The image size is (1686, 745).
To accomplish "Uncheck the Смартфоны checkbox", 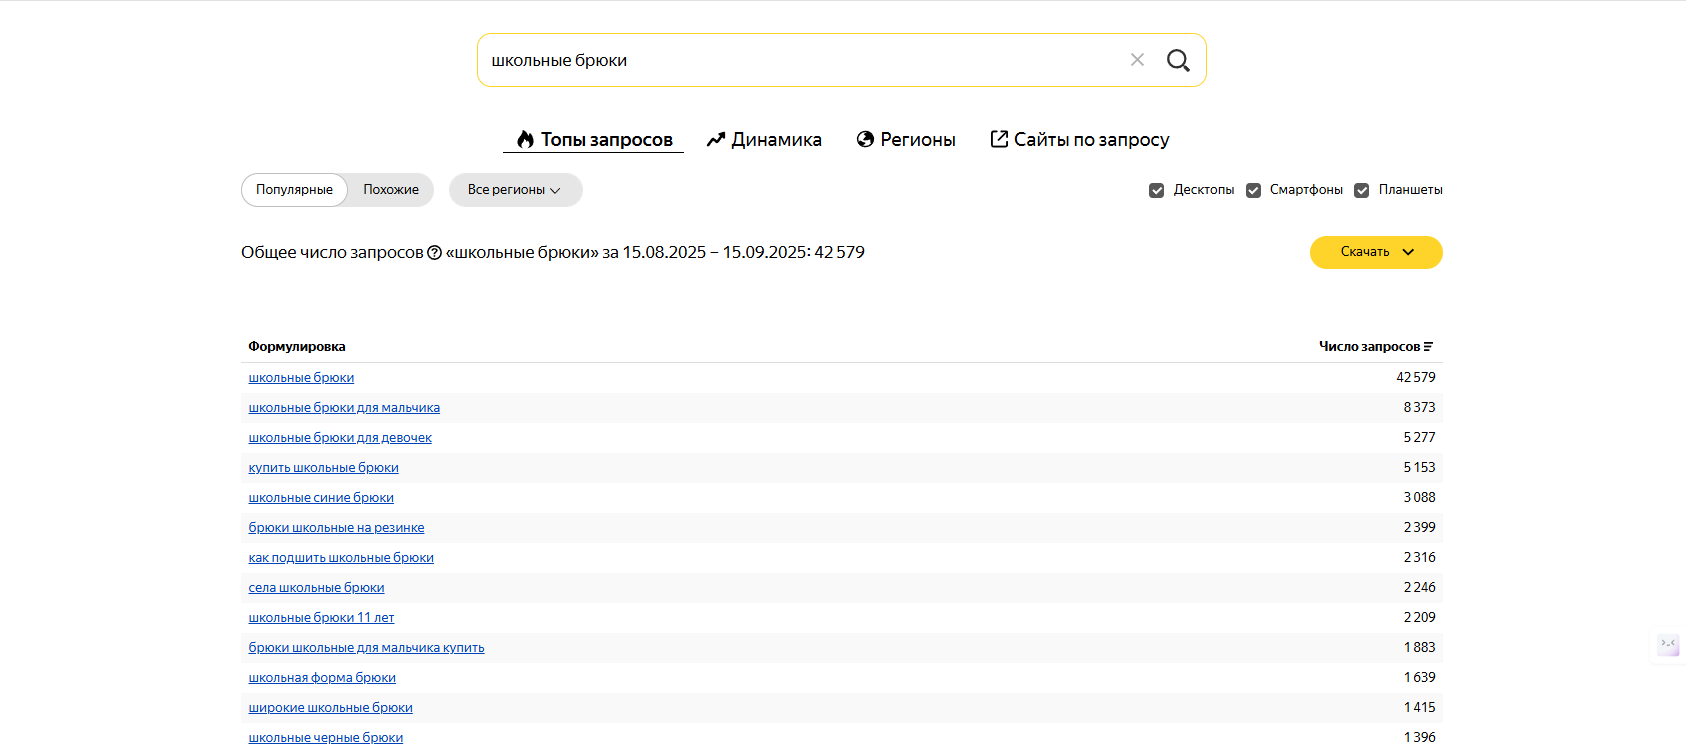I will pyautogui.click(x=1253, y=190).
